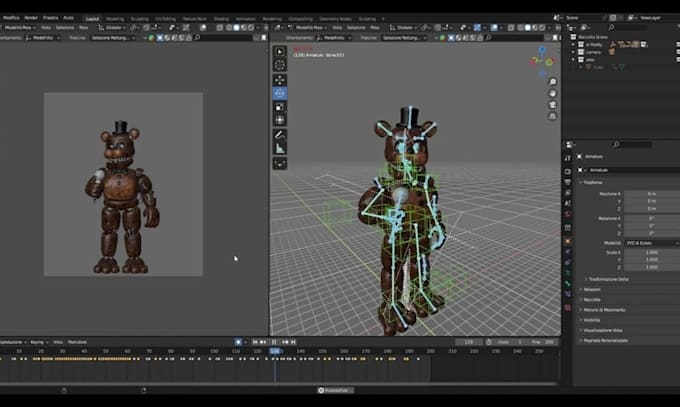Select the Annotate pencil tool

coord(280,135)
